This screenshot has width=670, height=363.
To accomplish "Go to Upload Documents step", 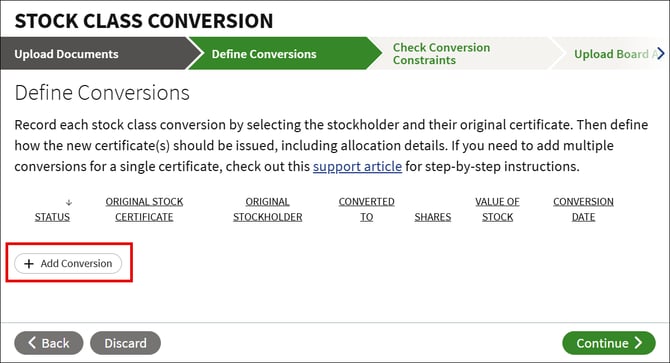I will click(x=66, y=54).
